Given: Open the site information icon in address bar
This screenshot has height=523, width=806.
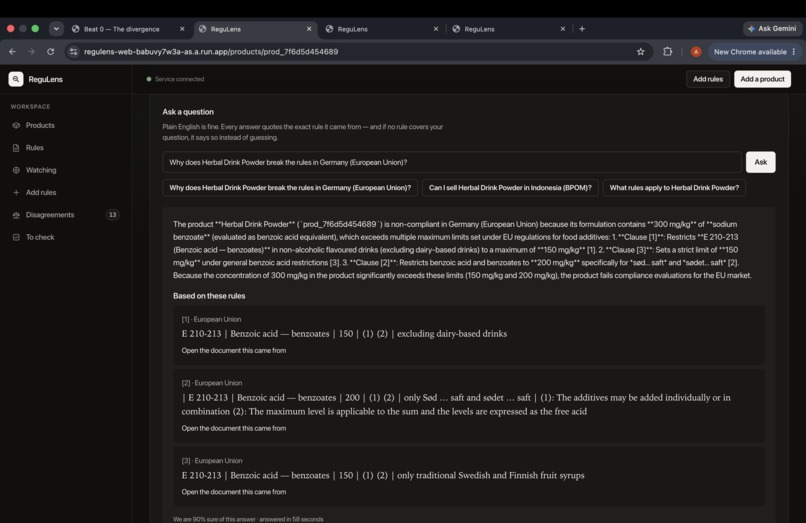Looking at the screenshot, I should click(74, 51).
